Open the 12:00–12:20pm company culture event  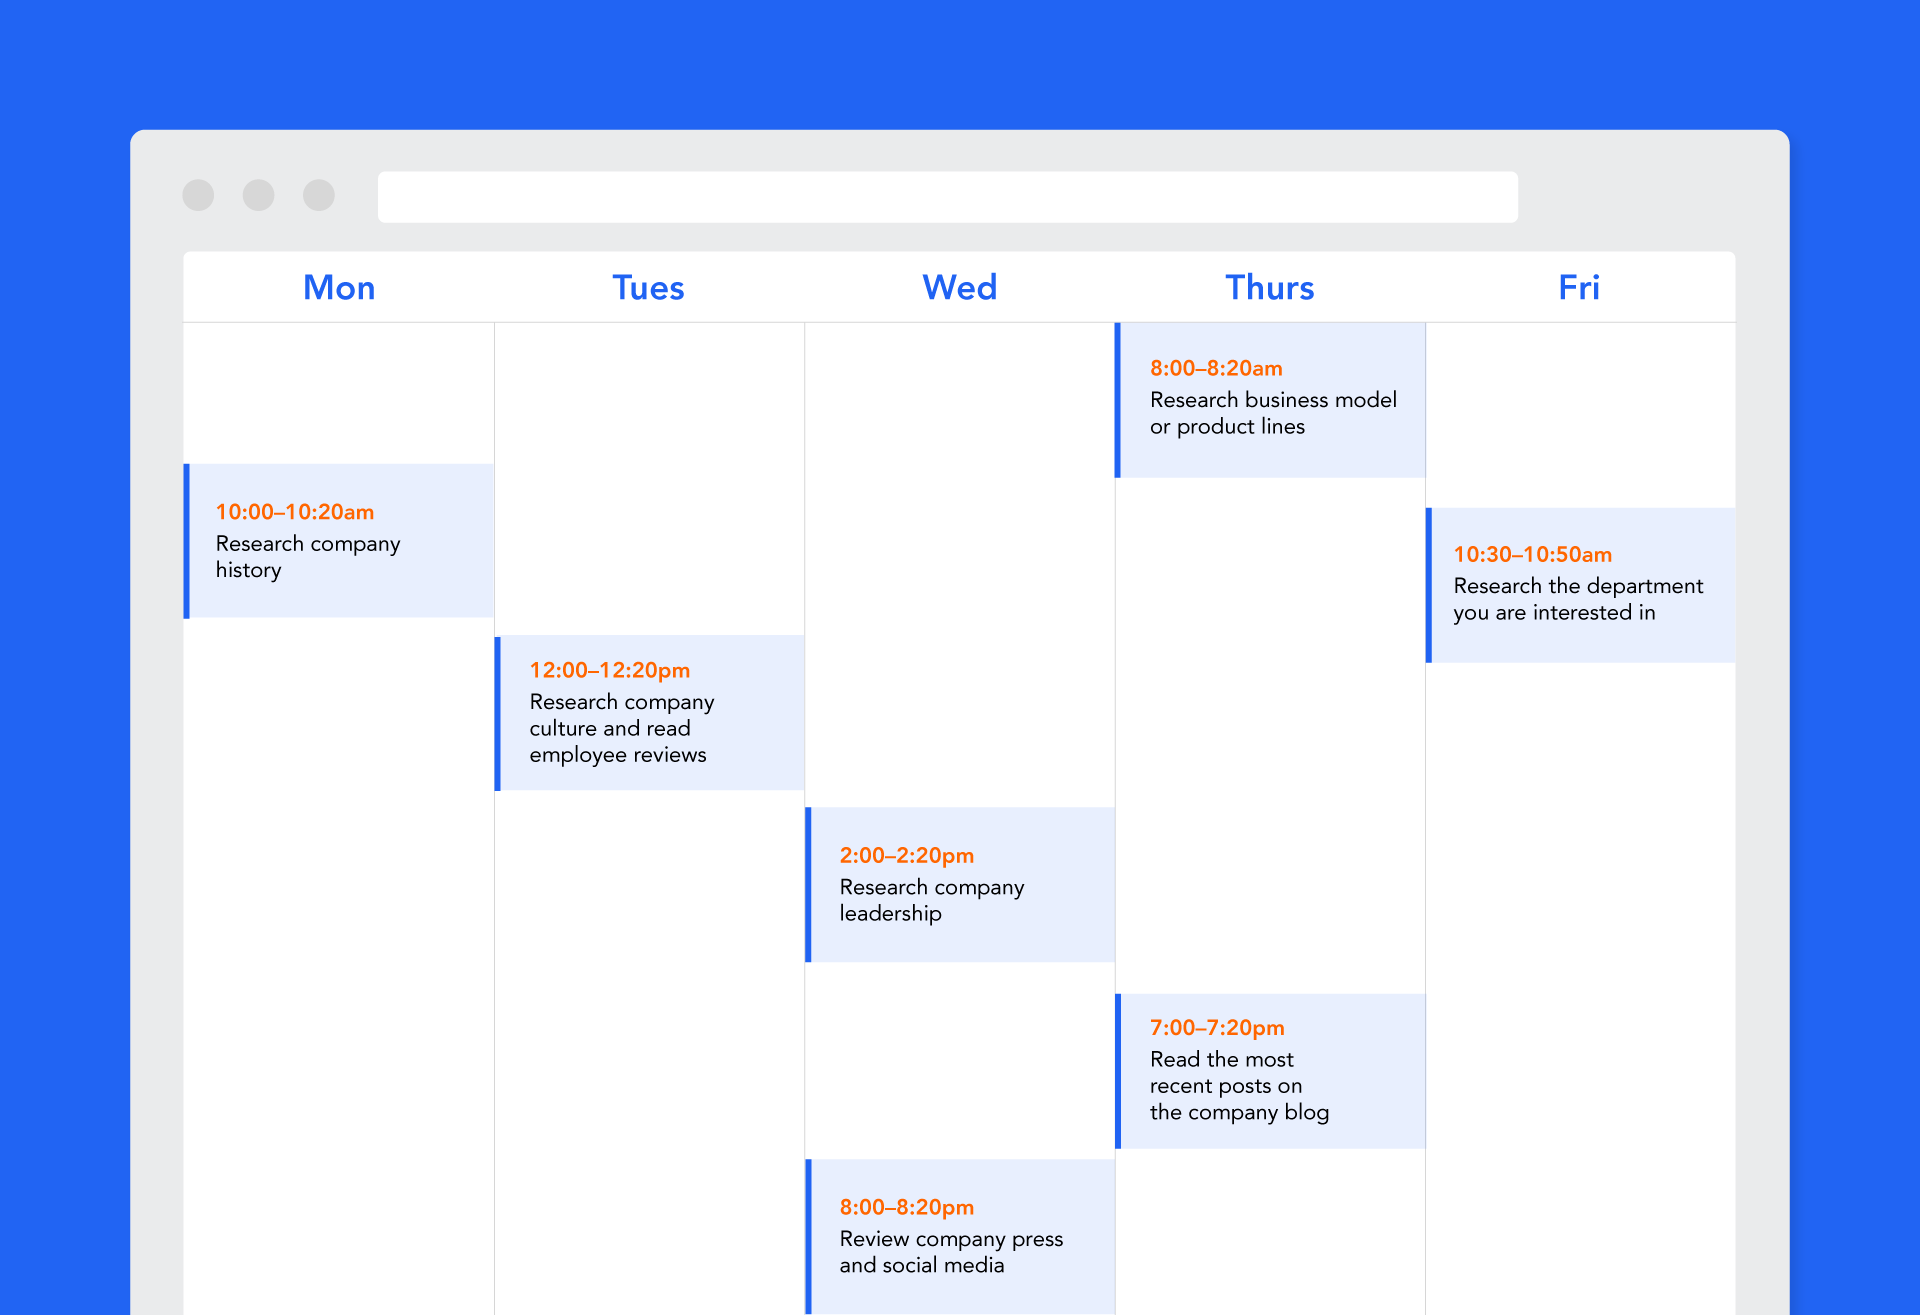coord(650,713)
